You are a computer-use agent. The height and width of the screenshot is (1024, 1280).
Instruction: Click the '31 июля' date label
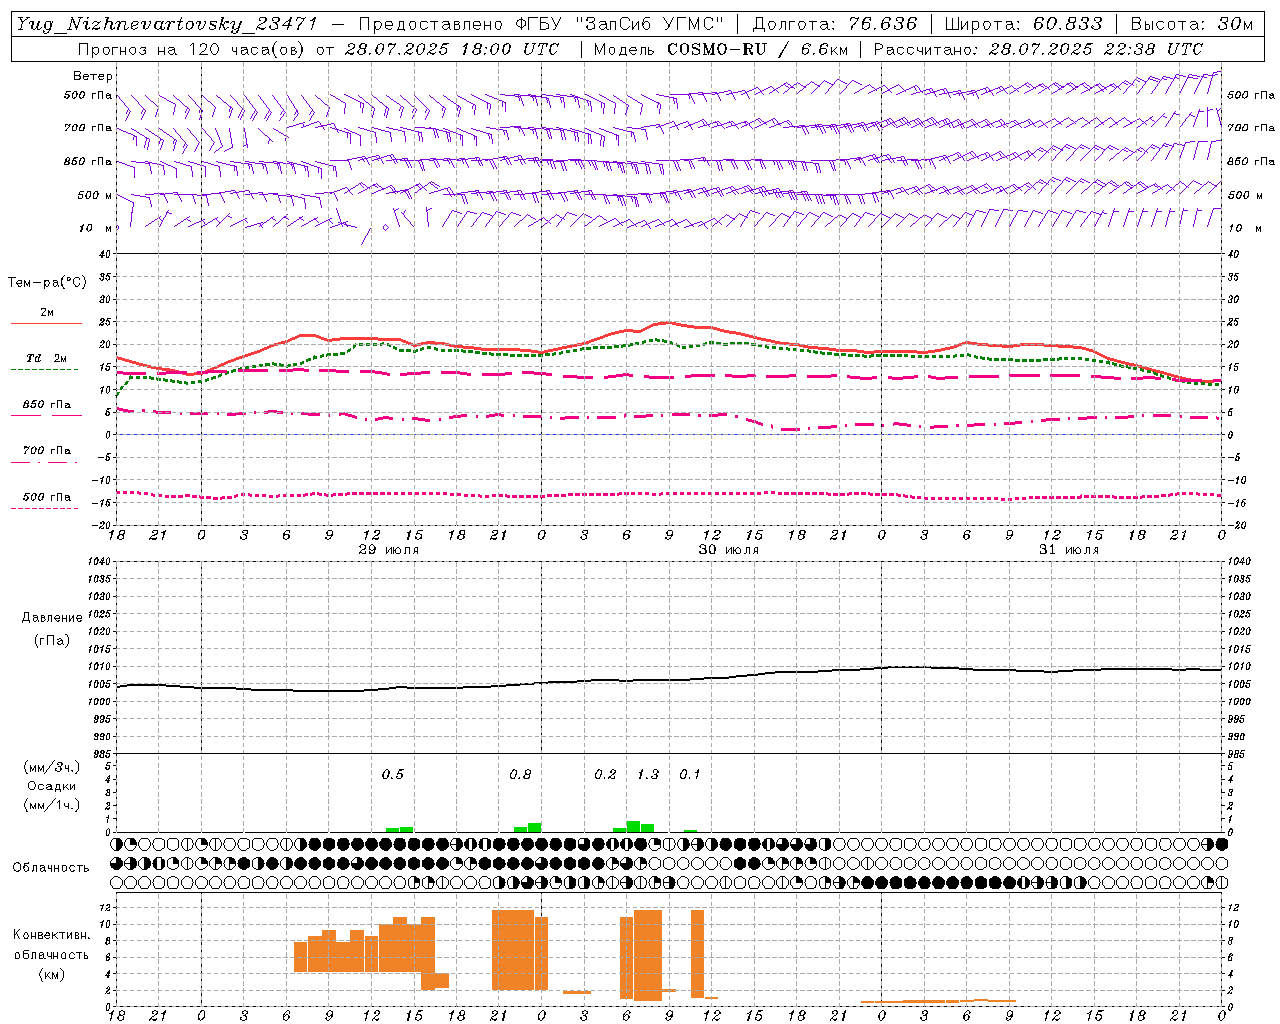tap(1069, 550)
